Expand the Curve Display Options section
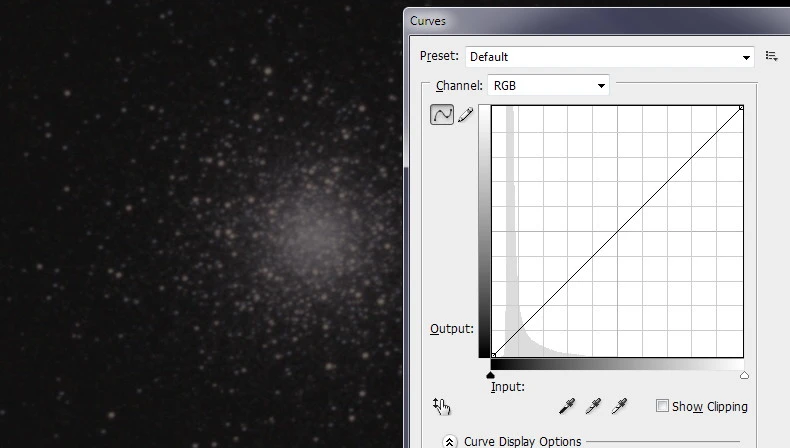 click(450, 441)
